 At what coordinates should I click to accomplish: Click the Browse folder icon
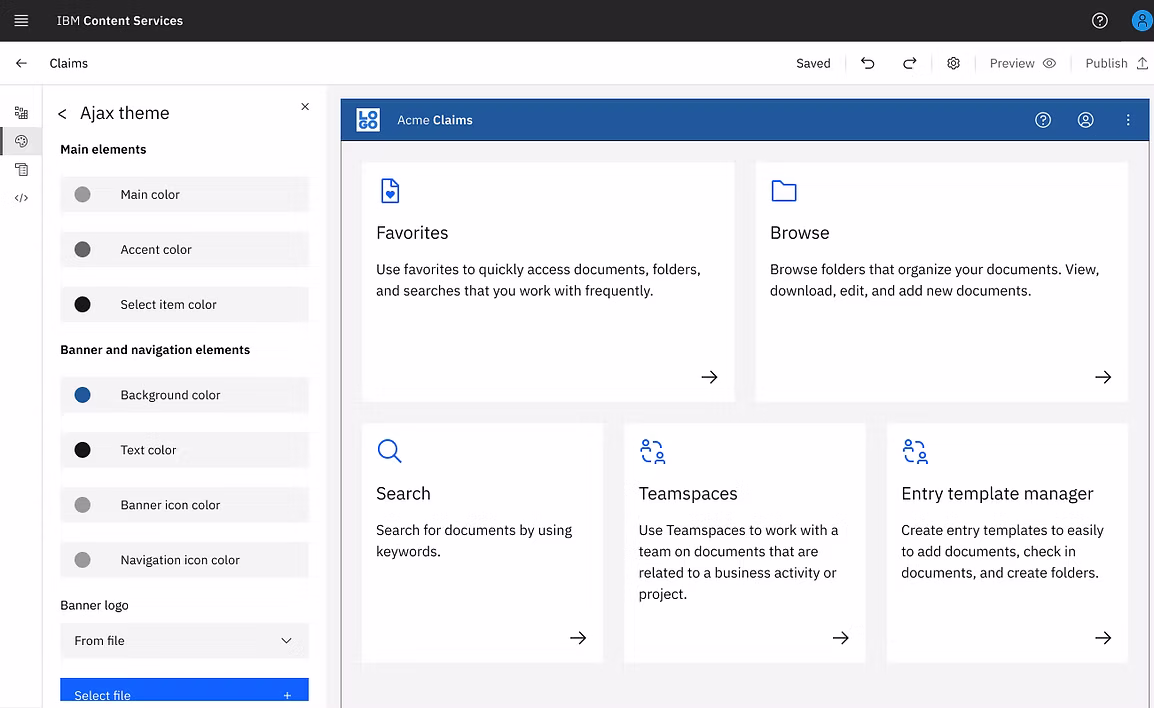(784, 191)
